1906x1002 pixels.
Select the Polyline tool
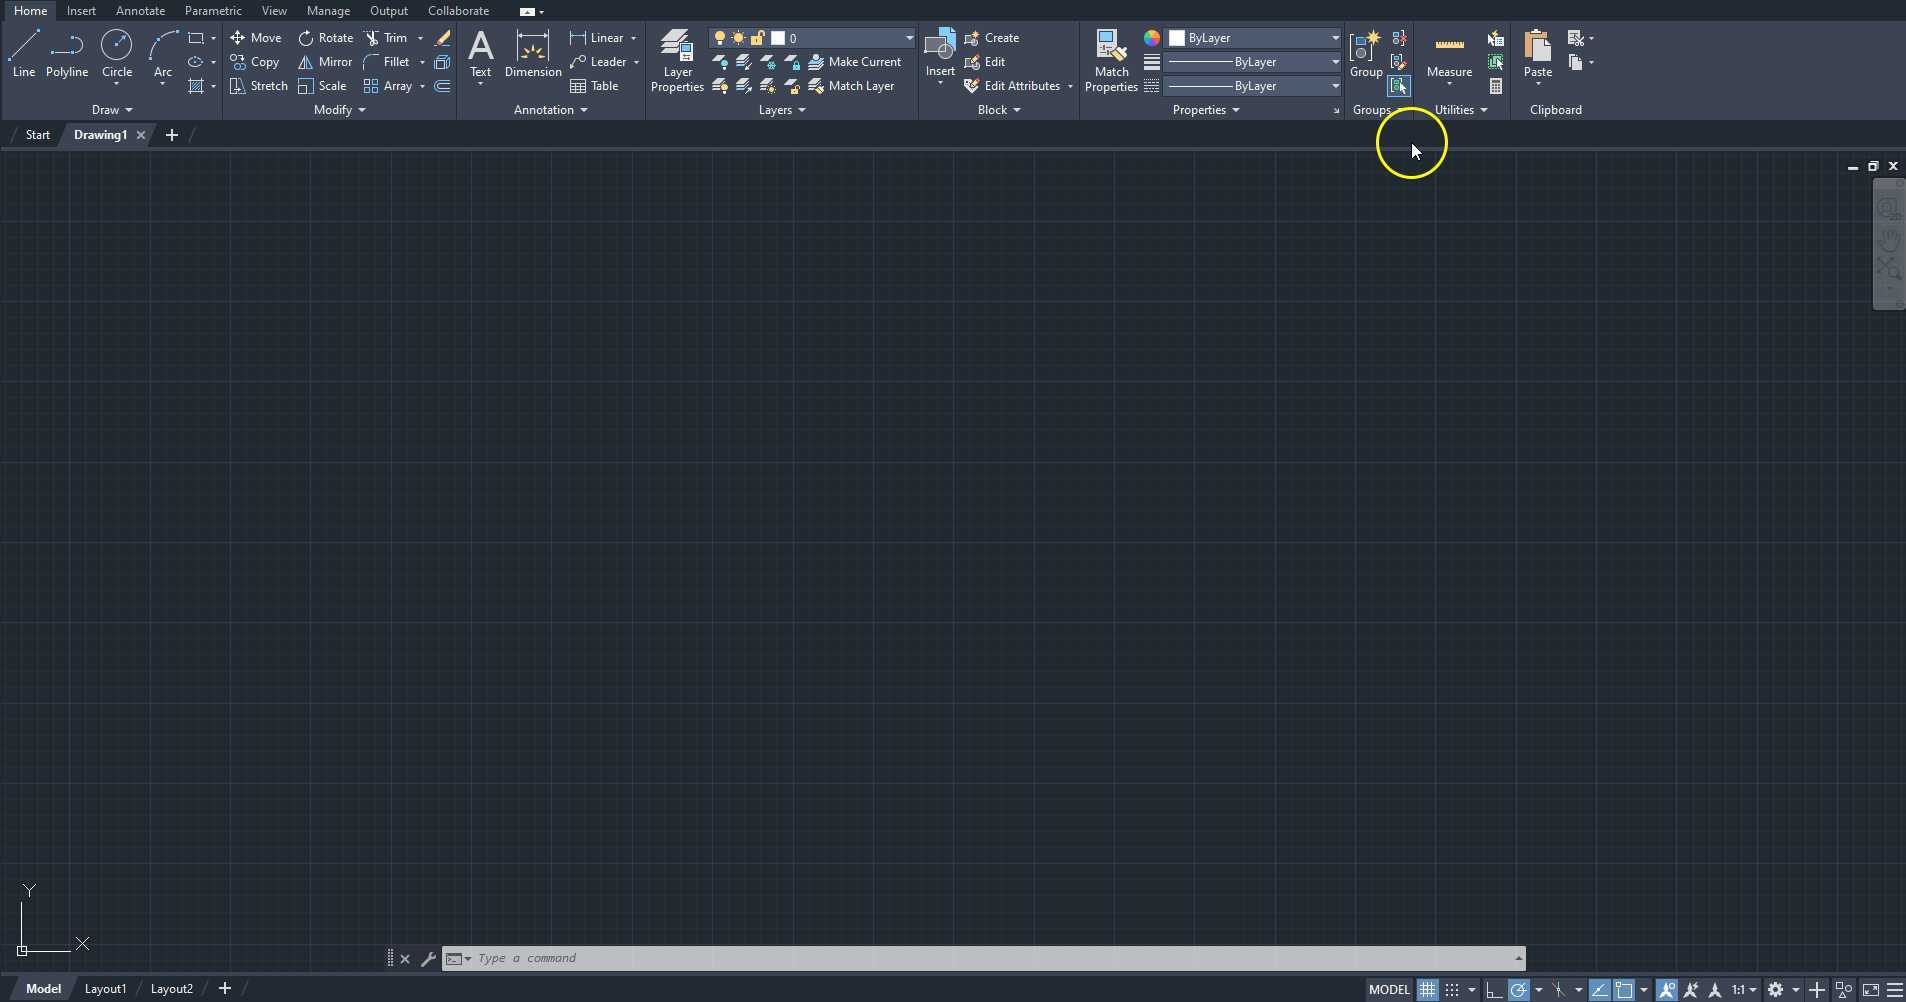pyautogui.click(x=67, y=54)
